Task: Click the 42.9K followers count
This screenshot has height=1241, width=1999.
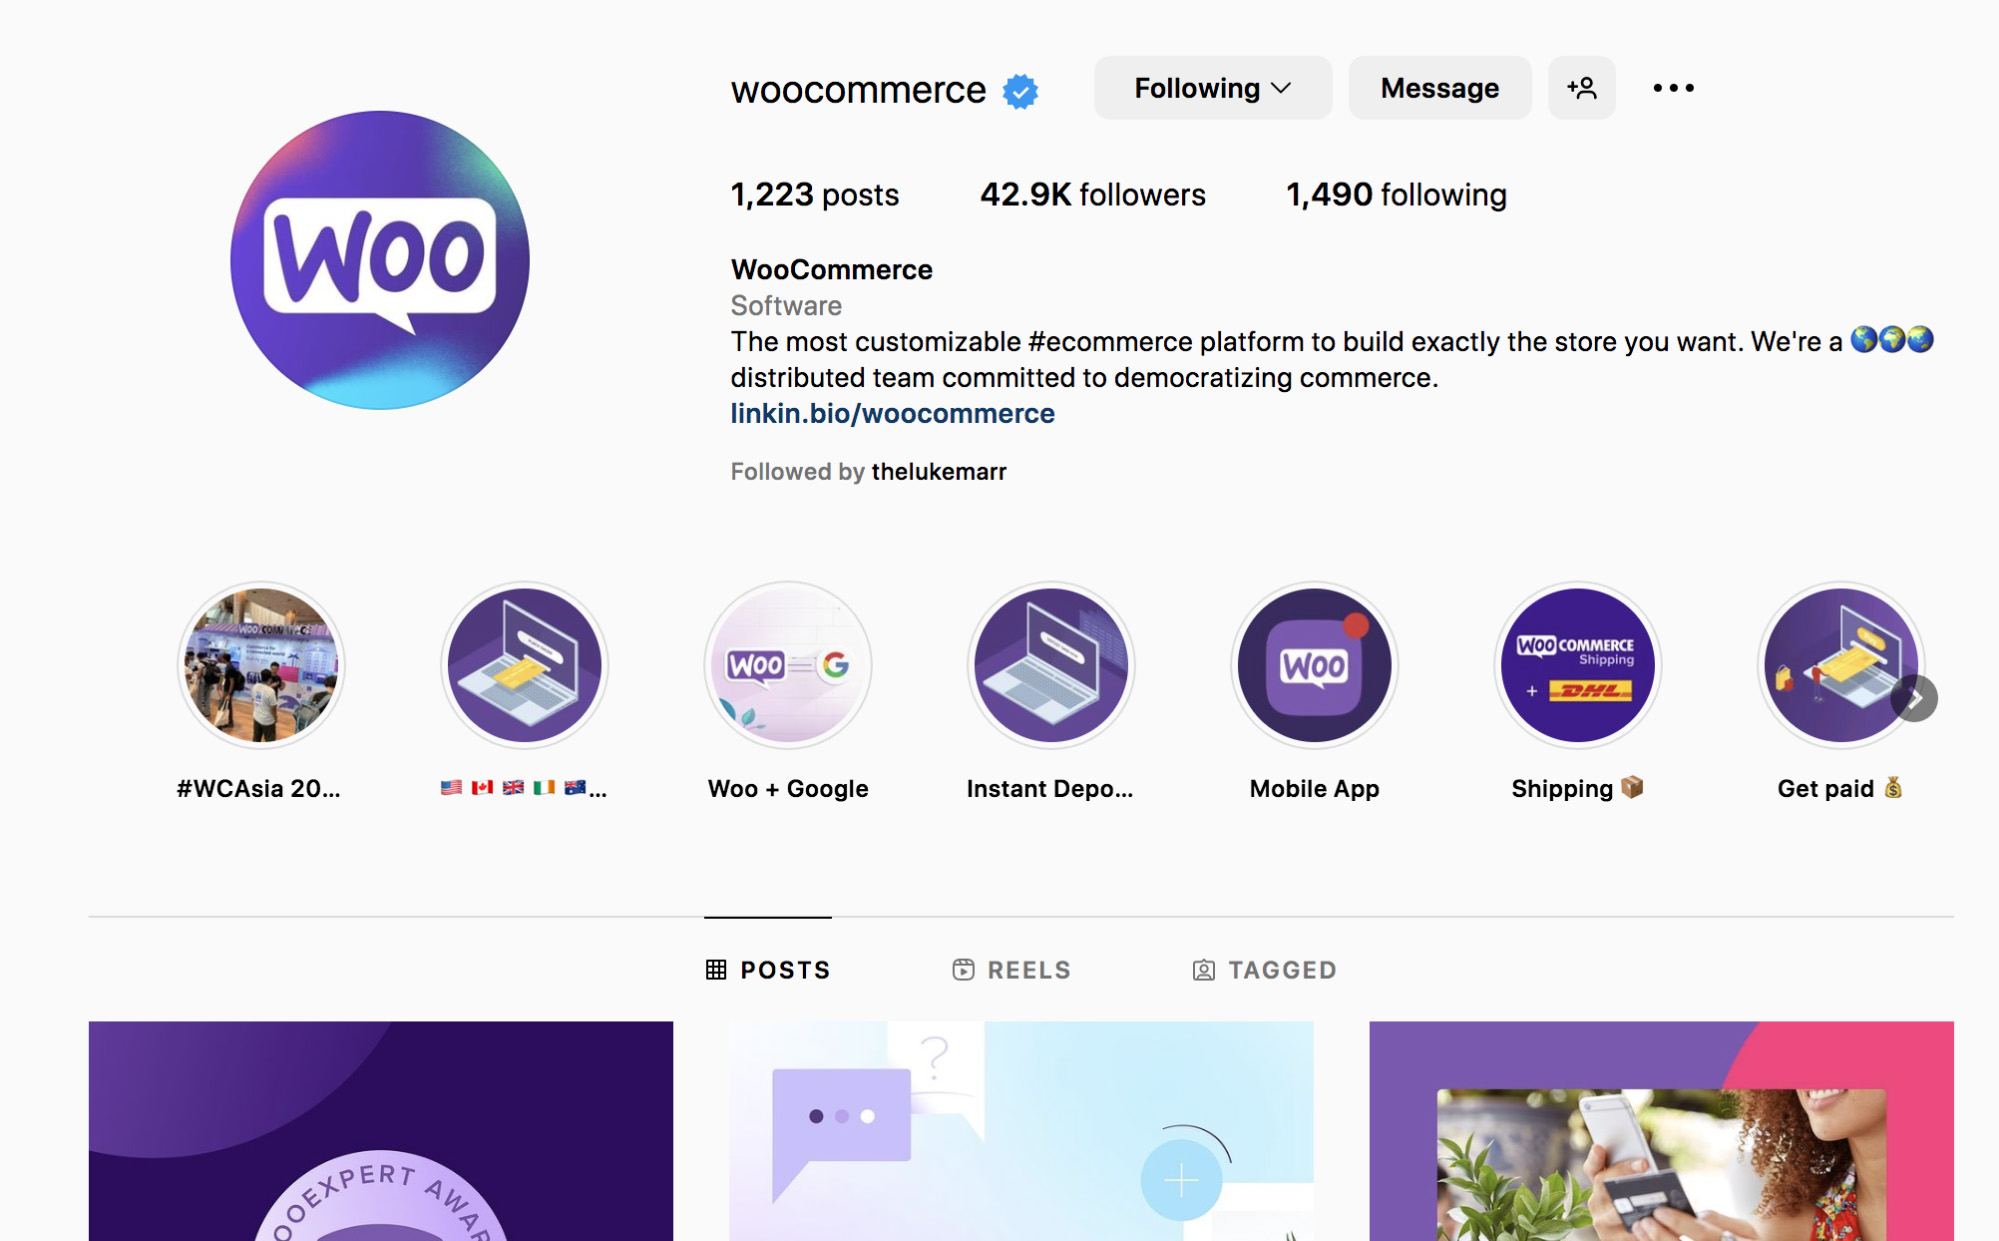Action: click(1091, 192)
